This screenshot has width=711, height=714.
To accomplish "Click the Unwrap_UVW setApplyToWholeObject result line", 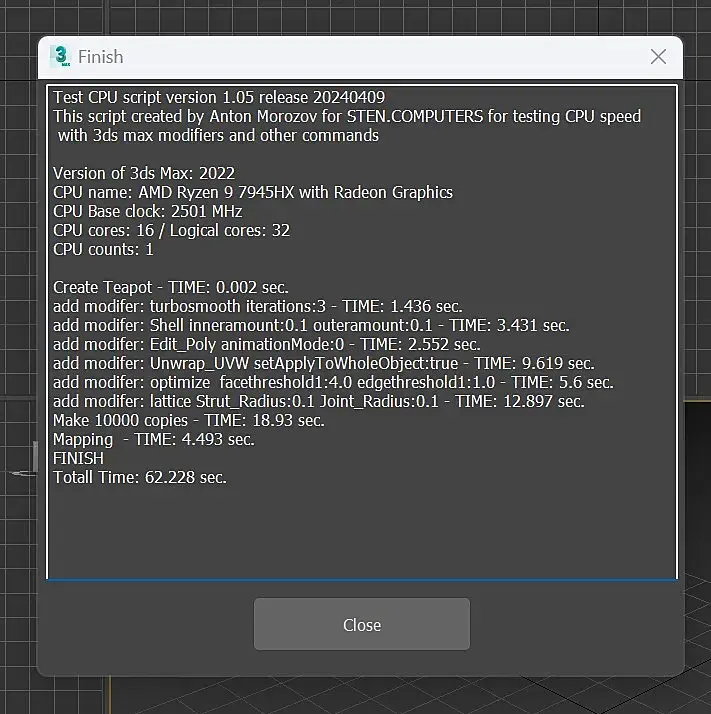I will 324,363.
